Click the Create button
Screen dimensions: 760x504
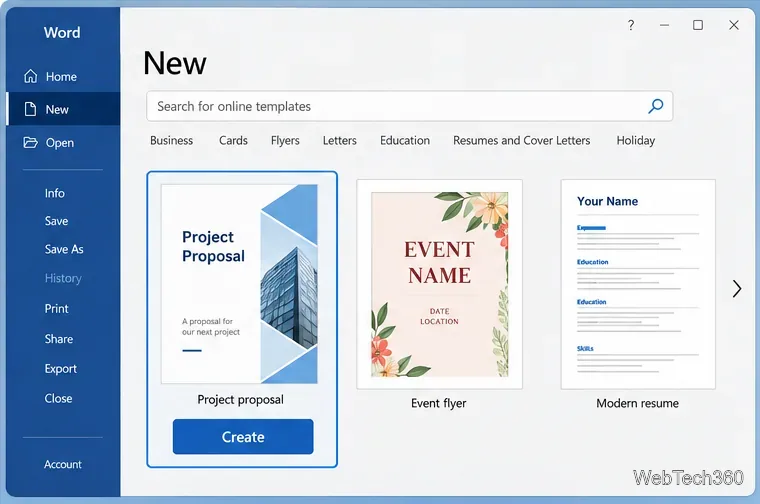tap(243, 437)
